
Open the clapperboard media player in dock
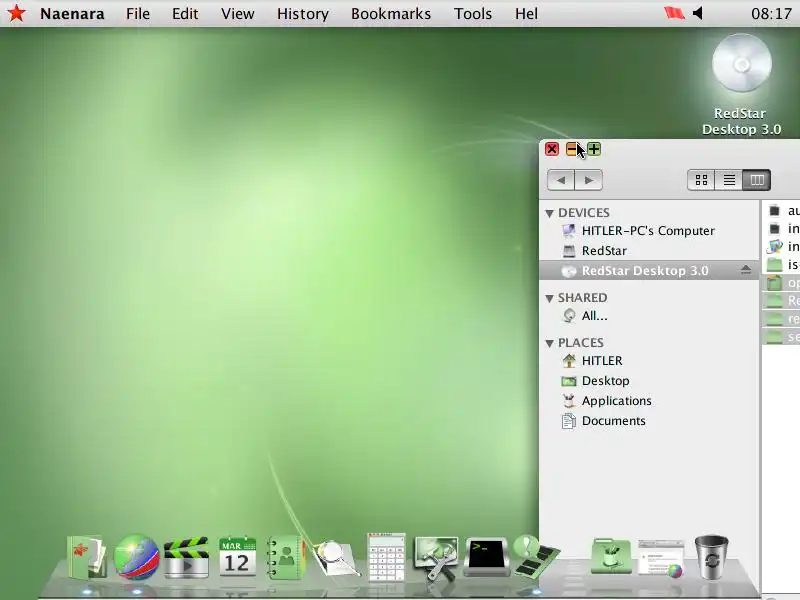pos(186,557)
